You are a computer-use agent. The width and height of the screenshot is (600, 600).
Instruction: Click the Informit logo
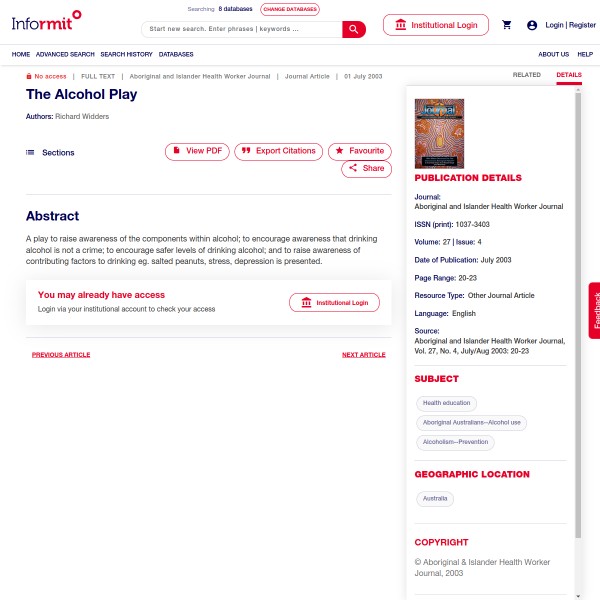(46, 21)
